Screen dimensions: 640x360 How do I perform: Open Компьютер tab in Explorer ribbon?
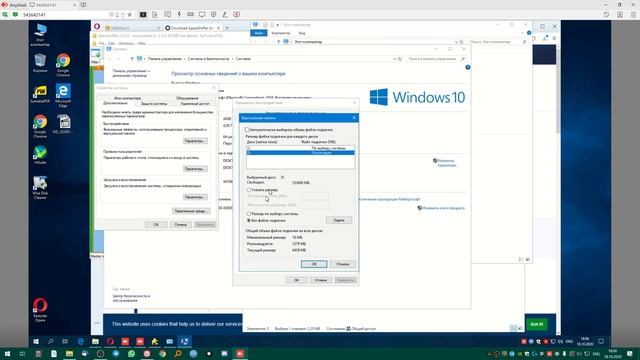point(280,33)
